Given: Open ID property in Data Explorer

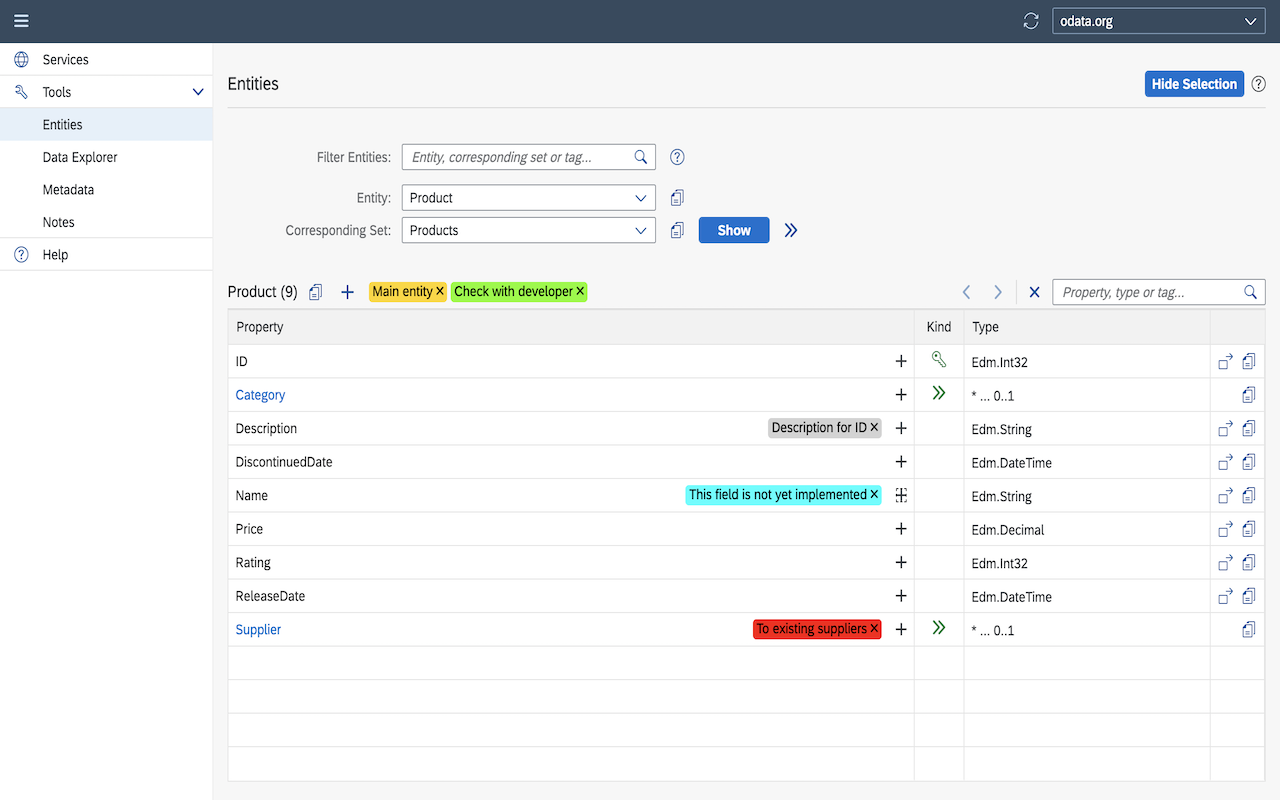Looking at the screenshot, I should pos(1225,362).
